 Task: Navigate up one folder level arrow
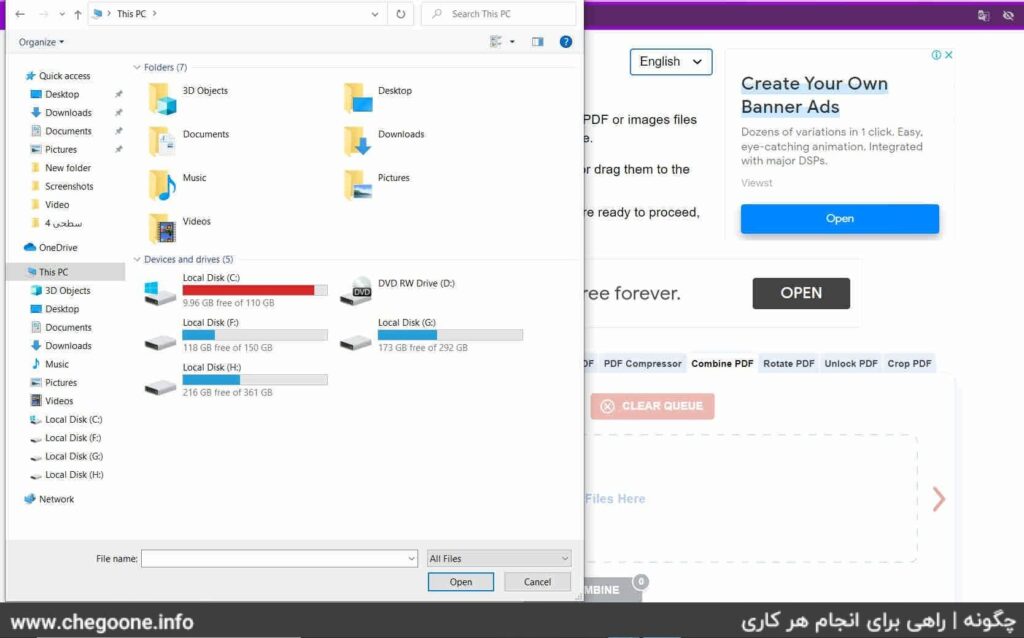point(78,14)
